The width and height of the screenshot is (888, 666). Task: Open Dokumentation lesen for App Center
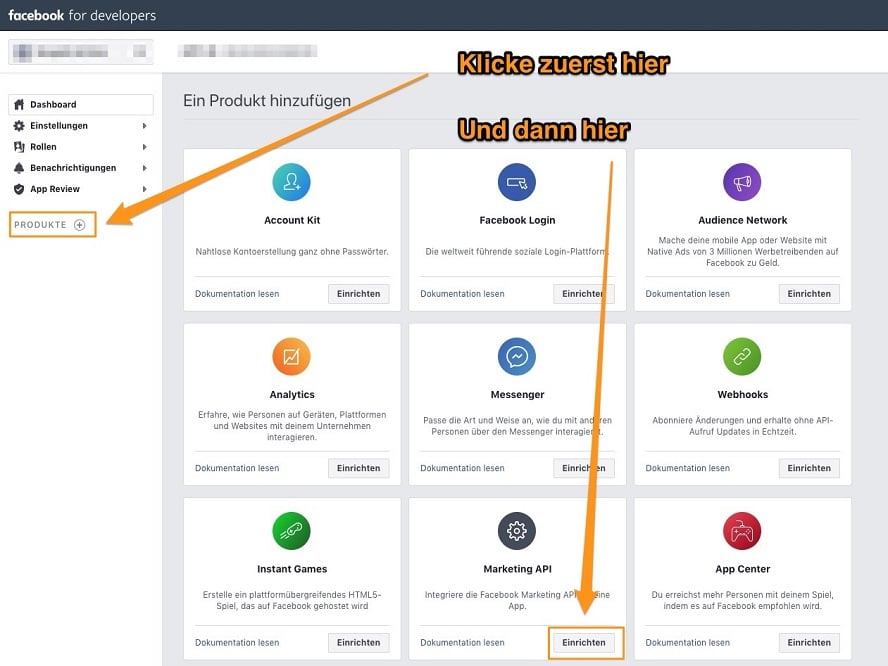pyautogui.click(x=688, y=643)
